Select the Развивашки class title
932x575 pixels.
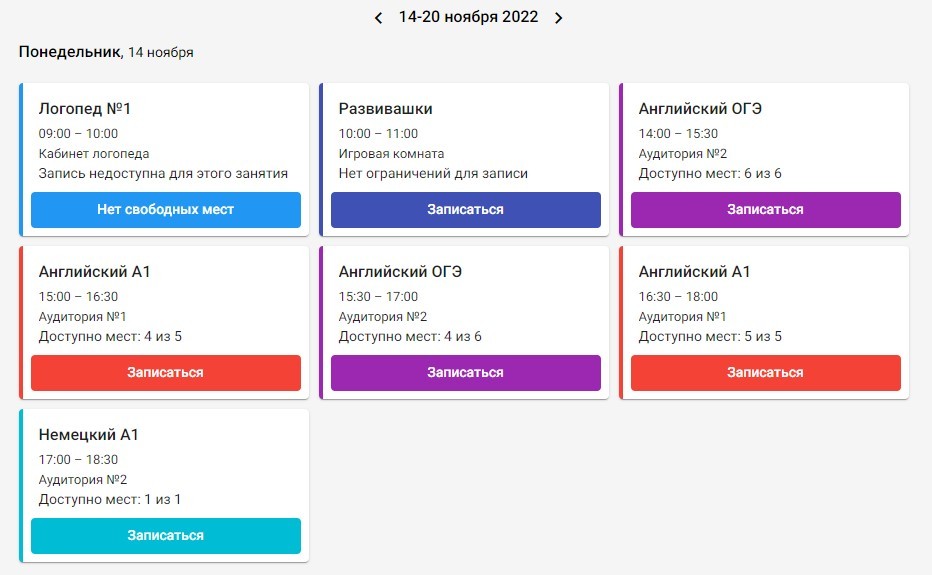[386, 109]
